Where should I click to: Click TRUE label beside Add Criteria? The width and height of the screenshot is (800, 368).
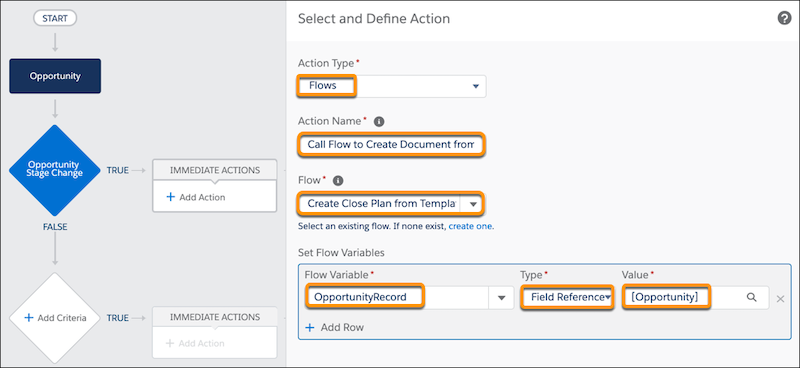(117, 317)
